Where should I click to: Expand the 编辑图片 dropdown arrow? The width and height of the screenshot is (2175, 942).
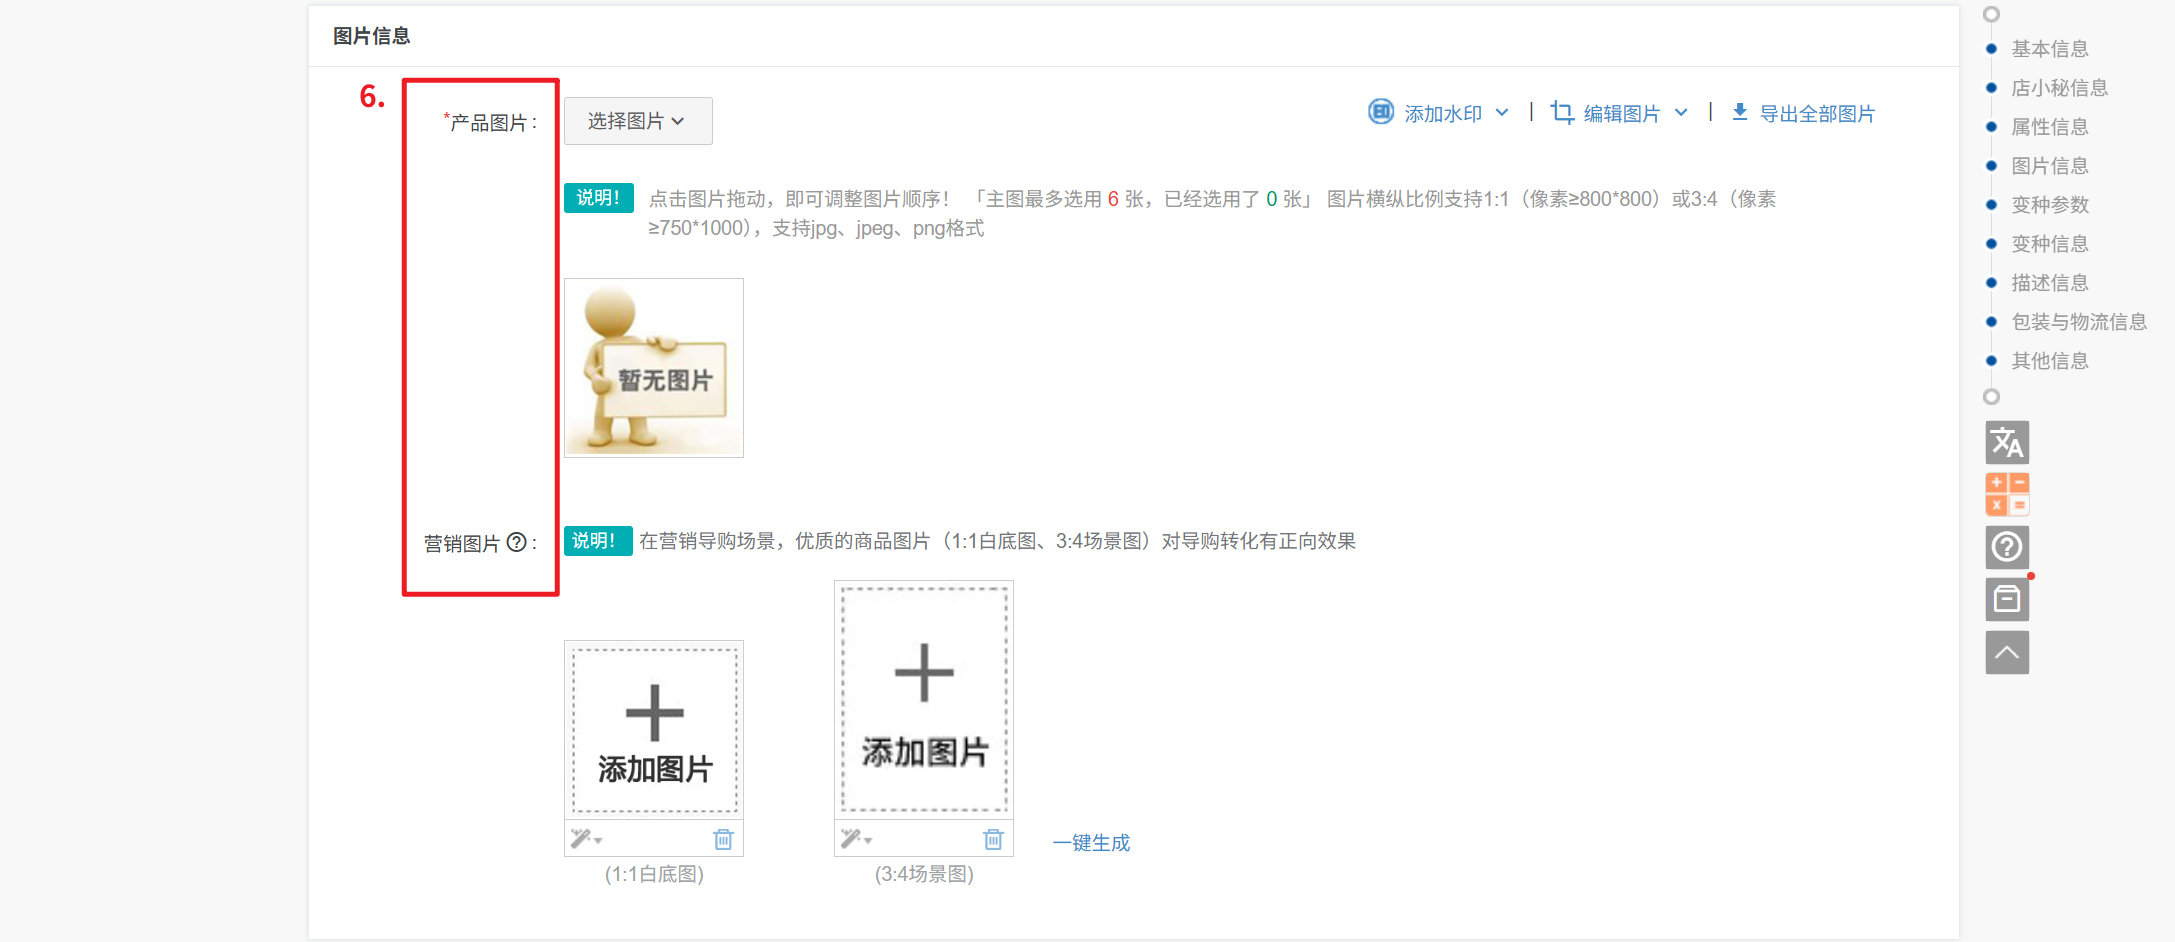[1681, 112]
